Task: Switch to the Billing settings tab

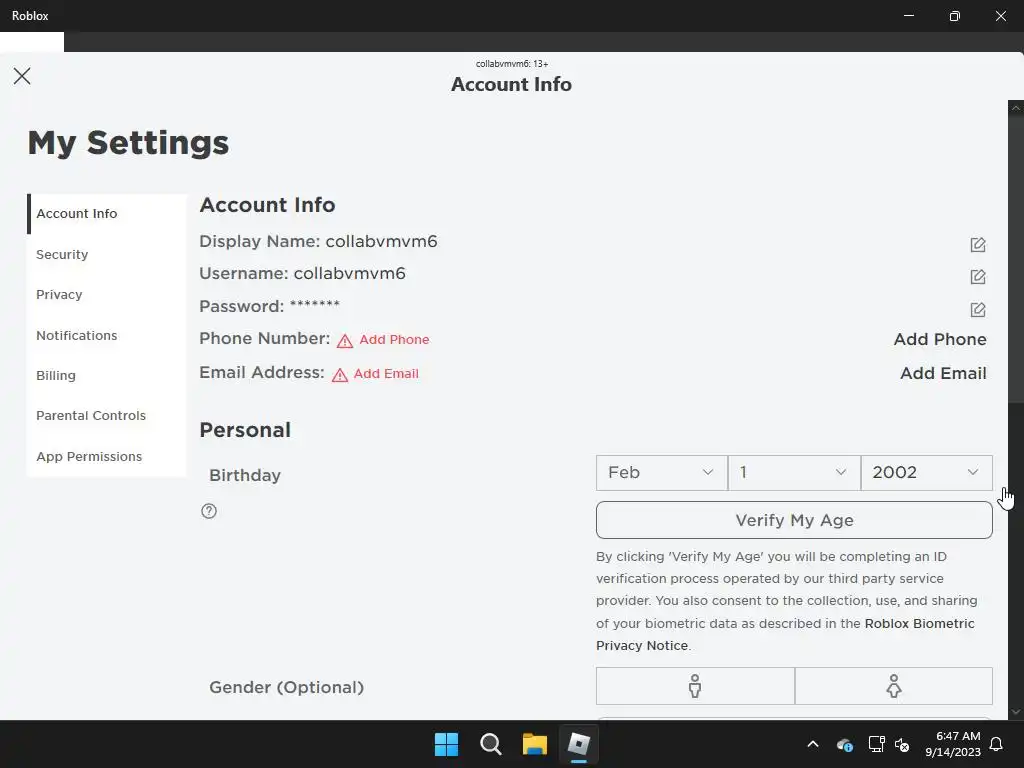Action: click(106, 376)
